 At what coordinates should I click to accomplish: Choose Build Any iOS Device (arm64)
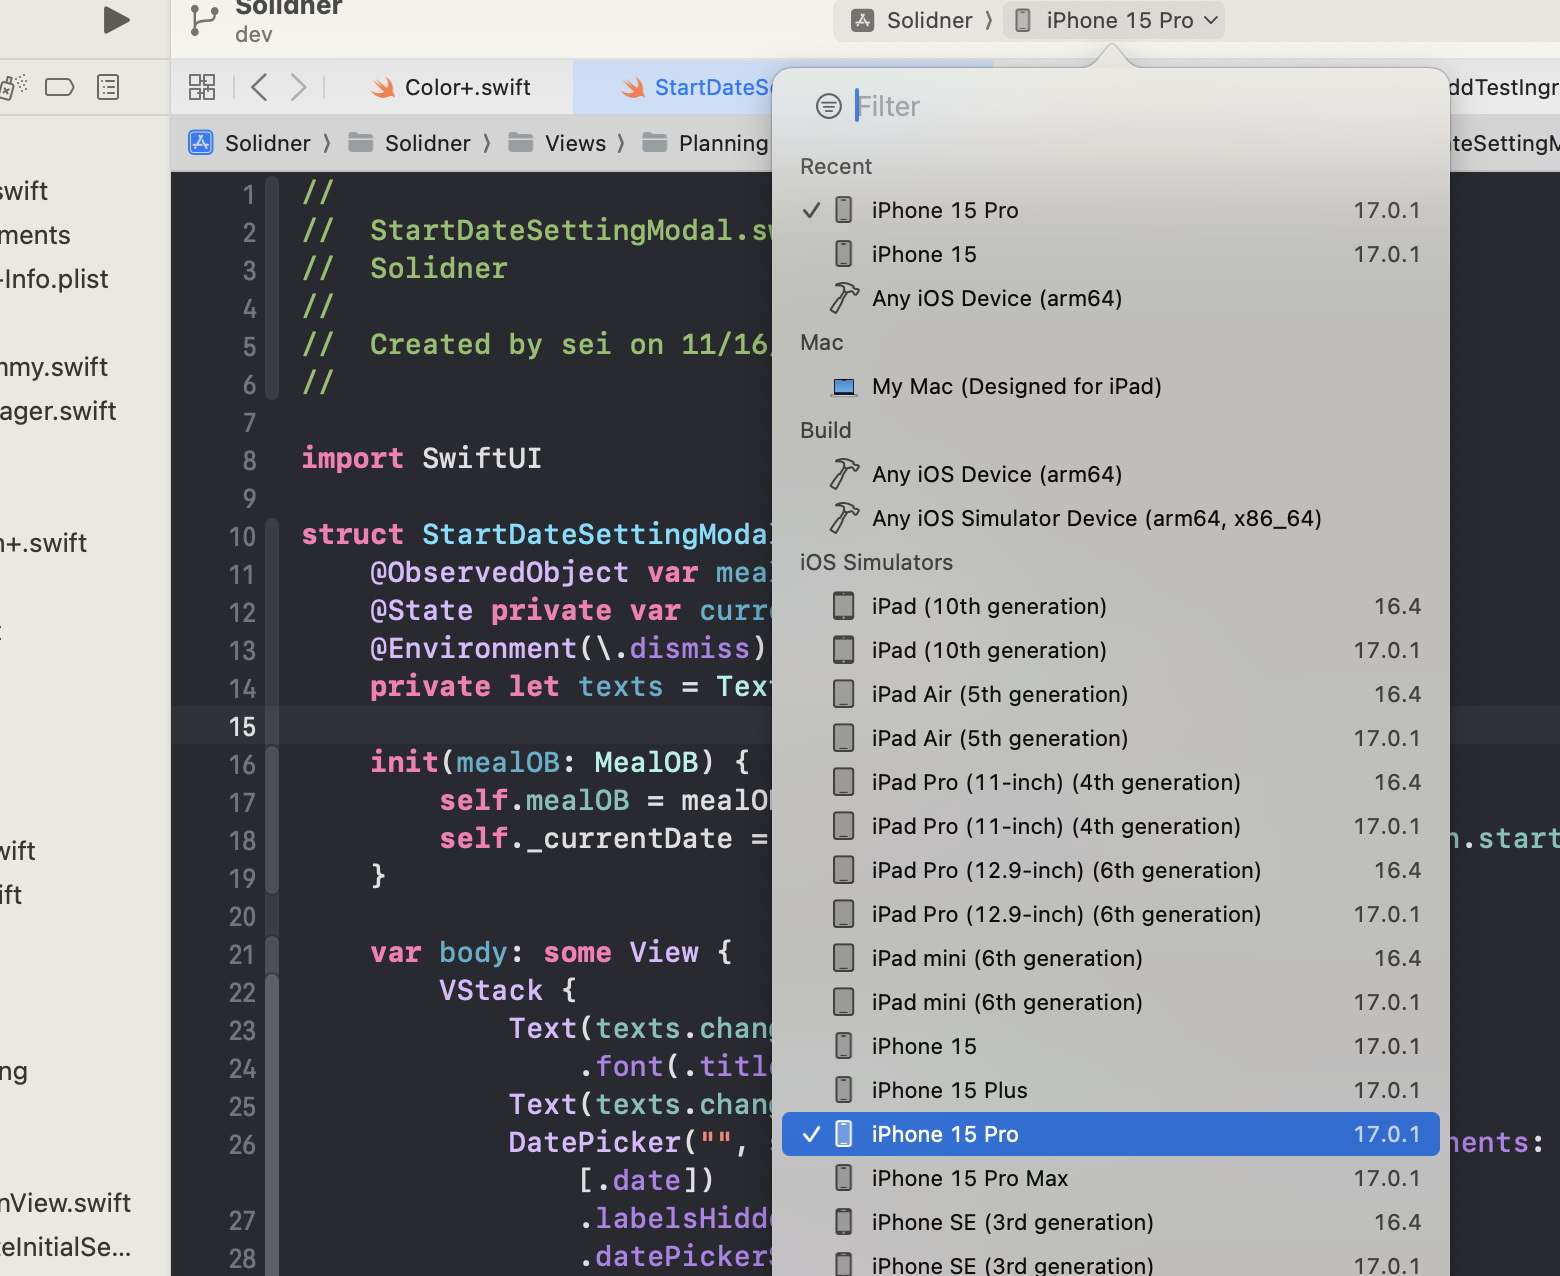(1110, 474)
